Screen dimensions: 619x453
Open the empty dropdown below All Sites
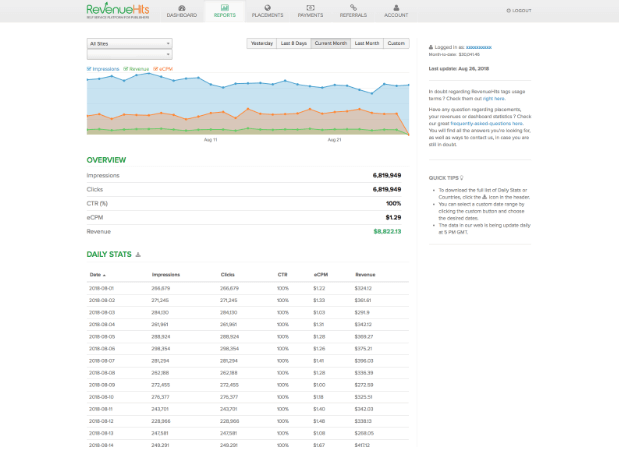point(129,55)
